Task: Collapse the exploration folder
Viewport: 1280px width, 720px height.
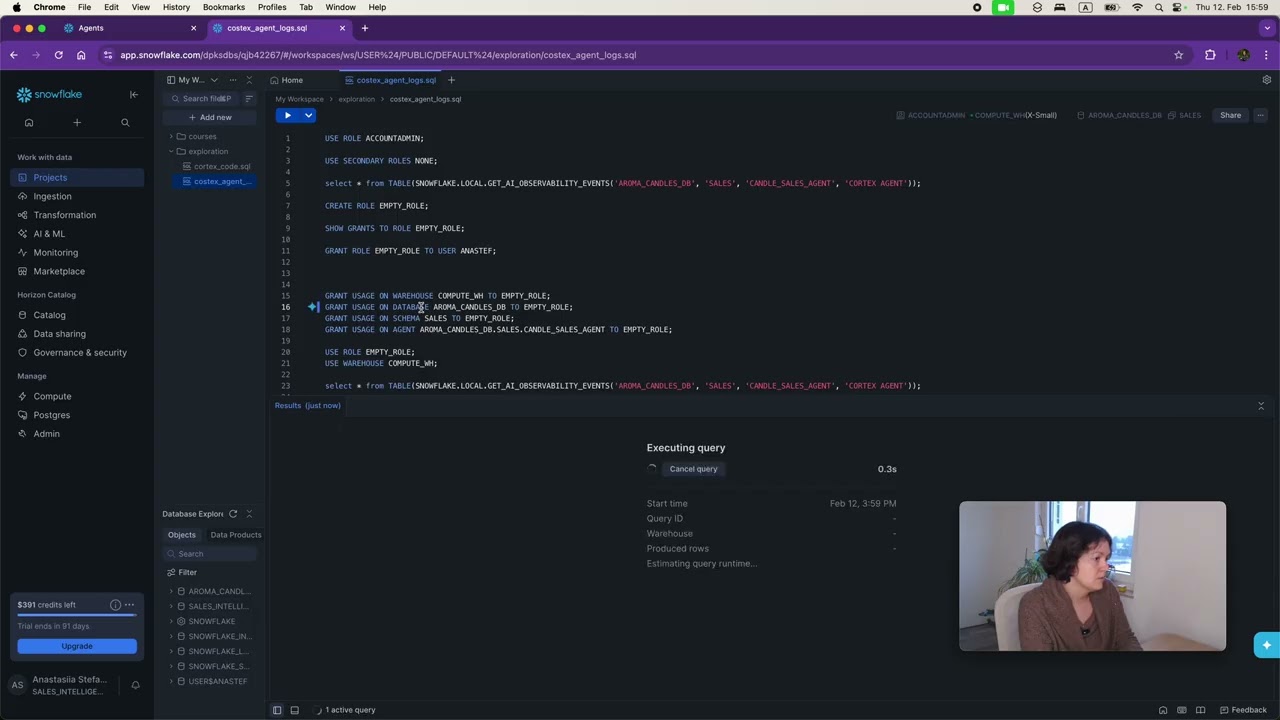Action: (171, 152)
